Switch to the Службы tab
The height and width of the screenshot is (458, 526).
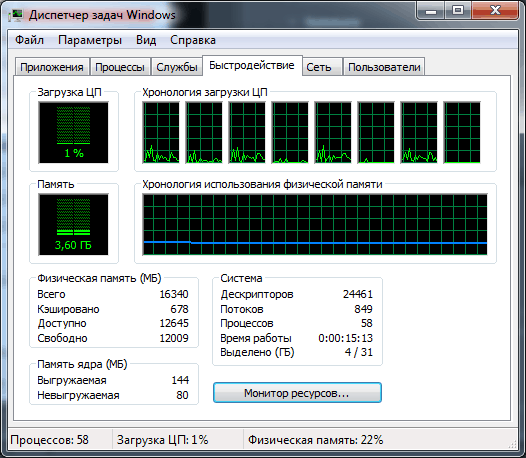(177, 67)
